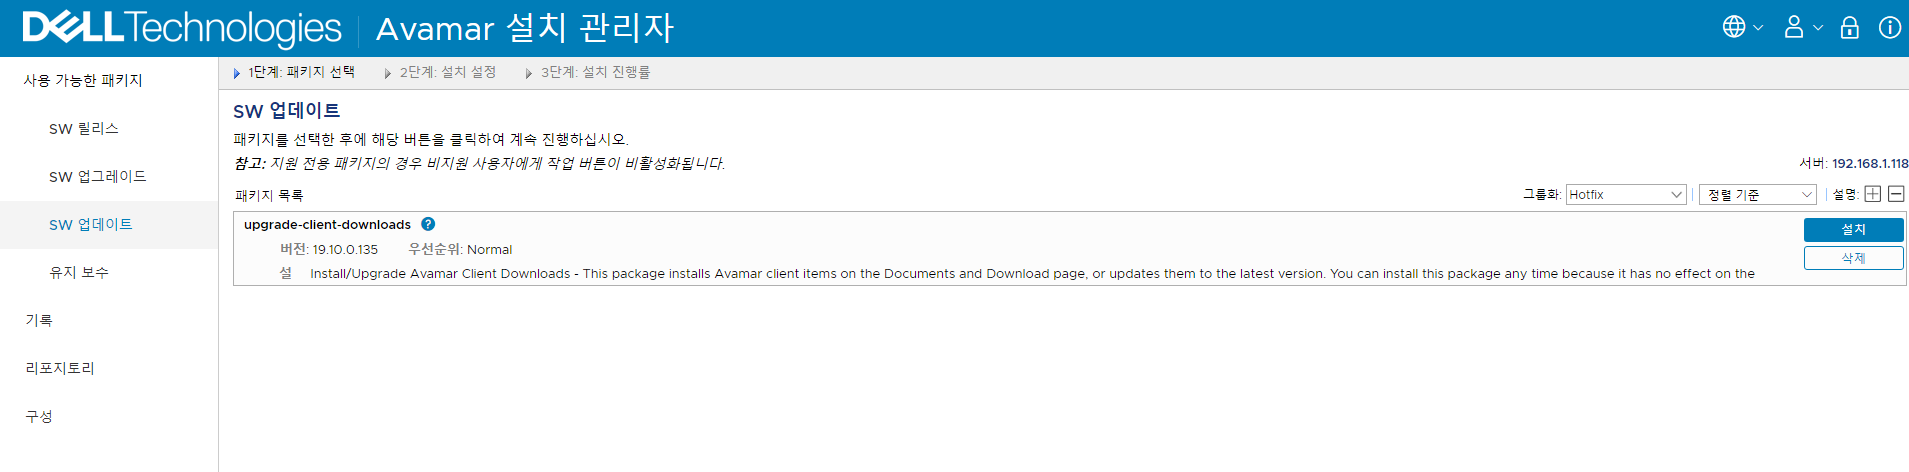Click the Install/Upgrade Avamar Client Downloads description
This screenshot has width=1909, height=472.
coord(1032,273)
